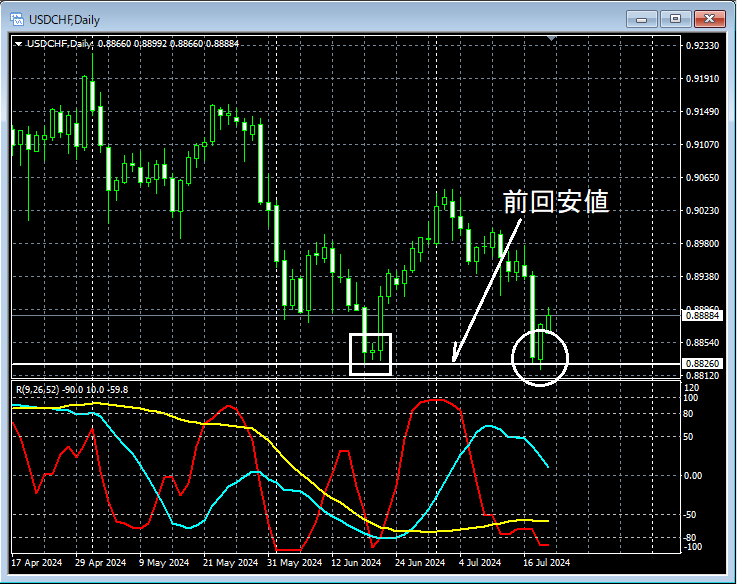Click the 31 May 2024 date label
The width and height of the screenshot is (738, 584).
[x=295, y=562]
